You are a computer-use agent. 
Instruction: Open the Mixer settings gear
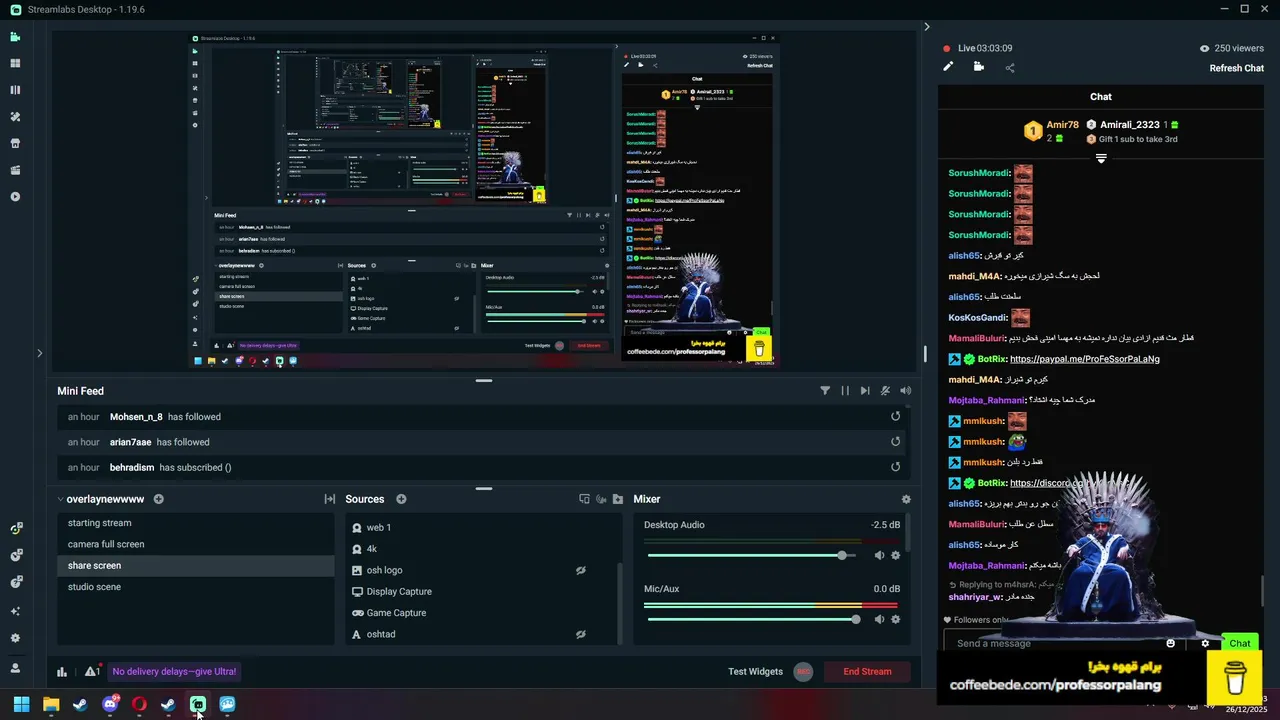click(906, 499)
